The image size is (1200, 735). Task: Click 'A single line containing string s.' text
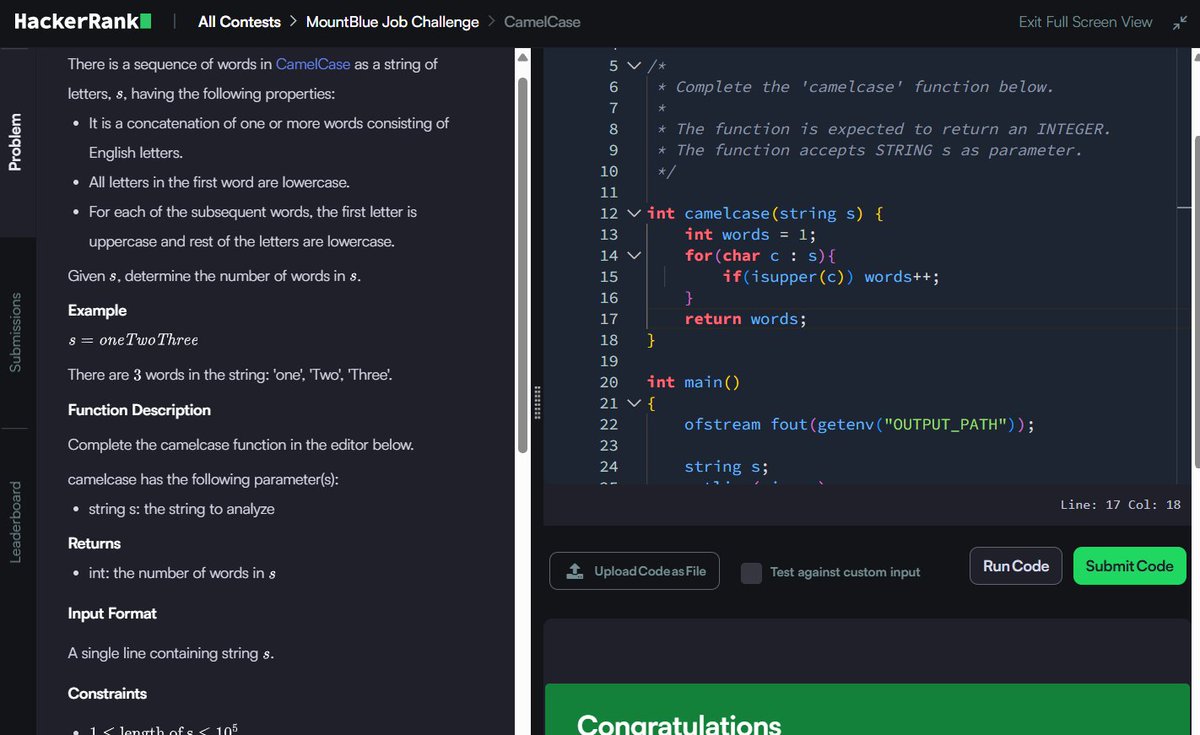171,653
